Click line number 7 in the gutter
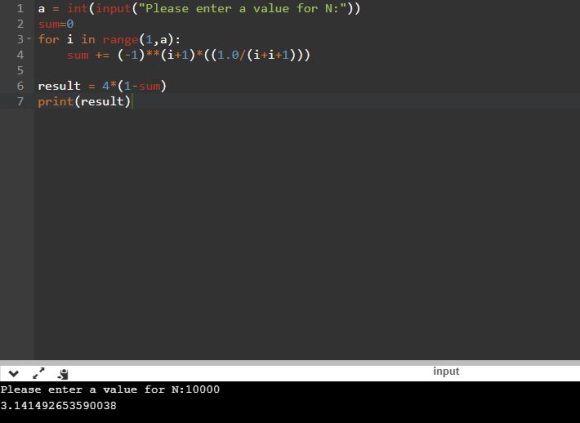The height and width of the screenshot is (423, 580). click(x=20, y=101)
